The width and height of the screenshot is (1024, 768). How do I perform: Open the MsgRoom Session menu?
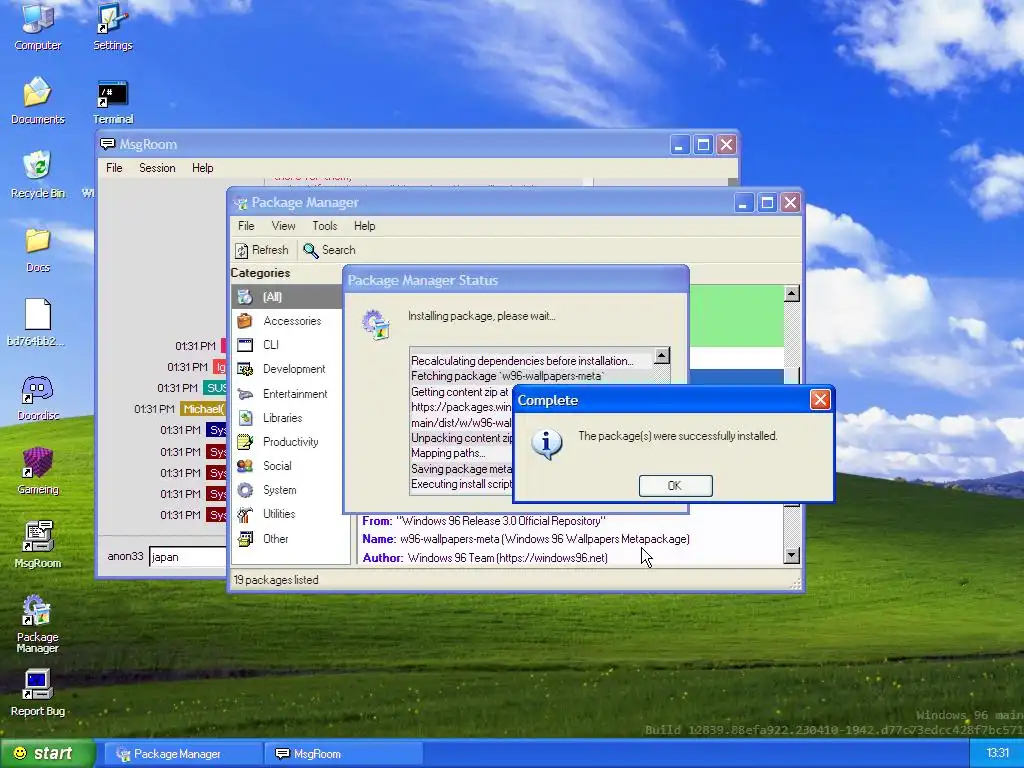pos(157,168)
